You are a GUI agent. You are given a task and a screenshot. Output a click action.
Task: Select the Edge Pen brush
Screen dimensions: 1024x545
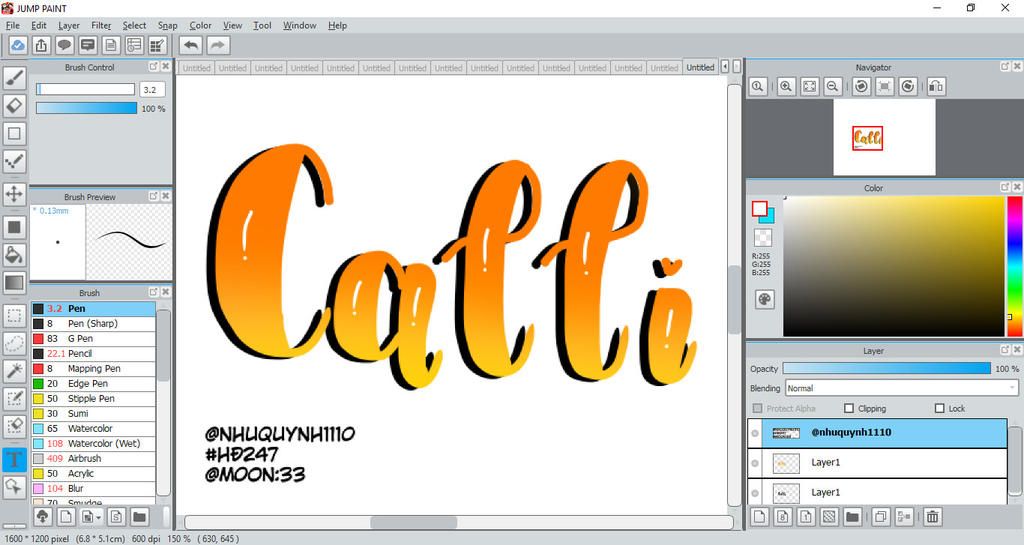[93, 384]
